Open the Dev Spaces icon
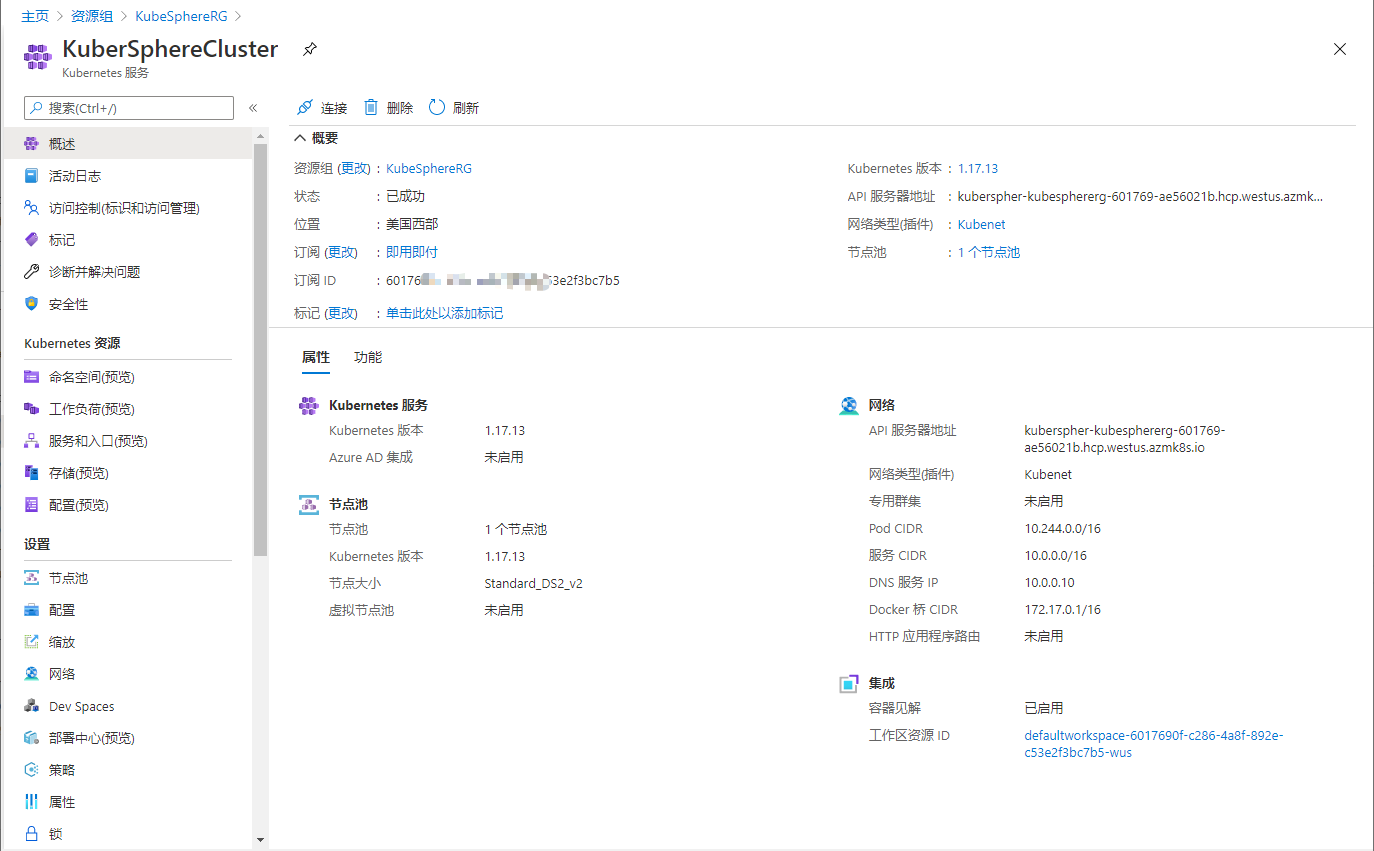Viewport: 1374px width, 851px height. coord(32,706)
